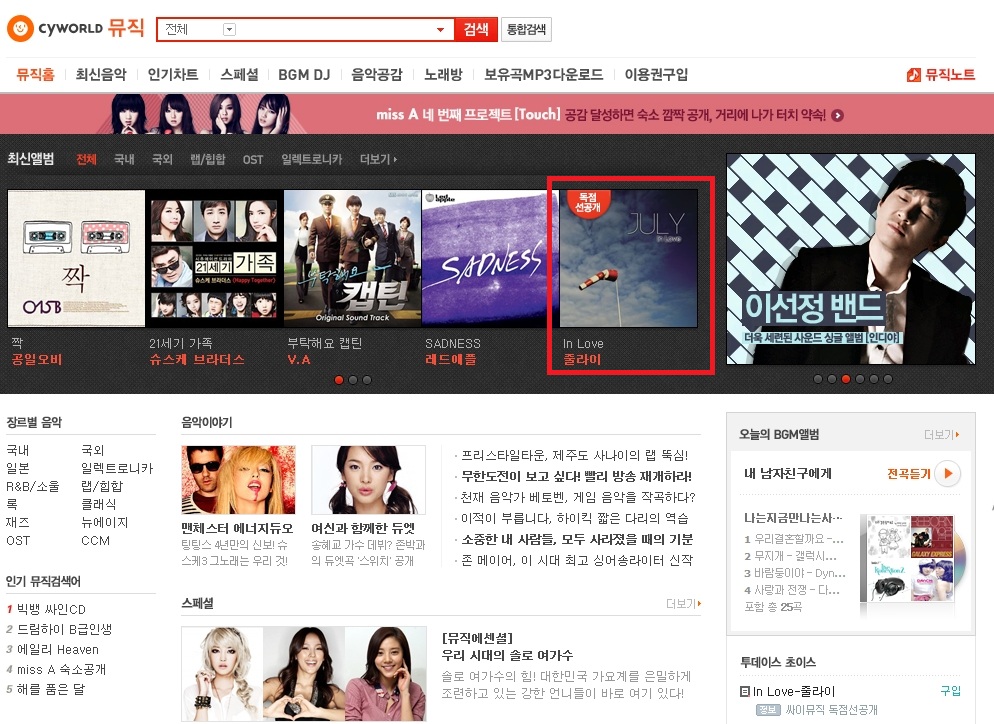
Task: Select the second dot under the album carousel
Action: [353, 380]
